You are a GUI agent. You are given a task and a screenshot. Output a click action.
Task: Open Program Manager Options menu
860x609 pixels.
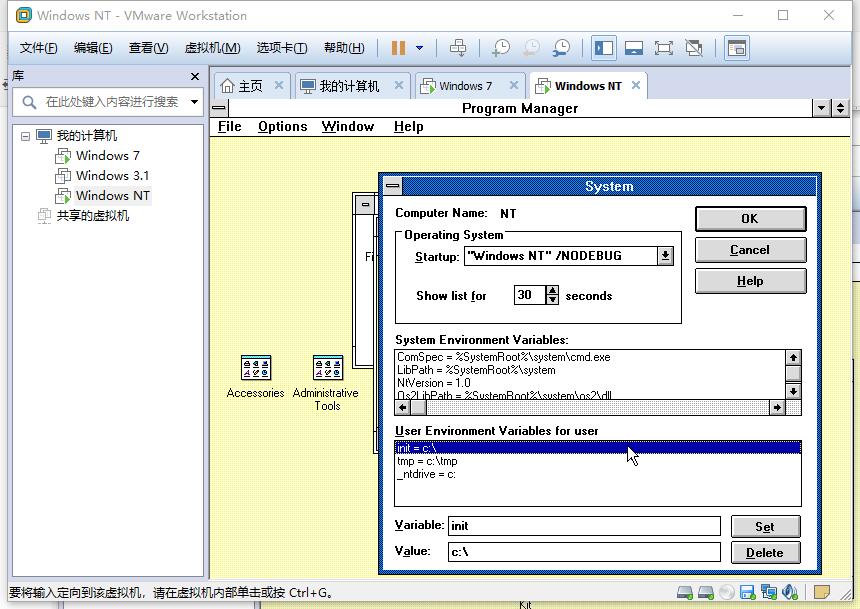click(x=282, y=127)
